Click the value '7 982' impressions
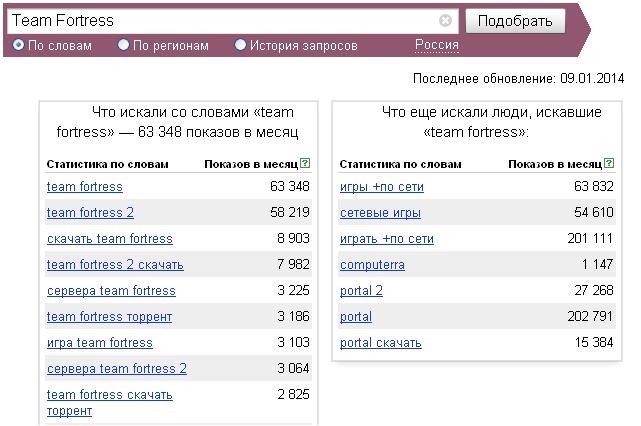Screen dimensions: 641x426 (x=293, y=264)
